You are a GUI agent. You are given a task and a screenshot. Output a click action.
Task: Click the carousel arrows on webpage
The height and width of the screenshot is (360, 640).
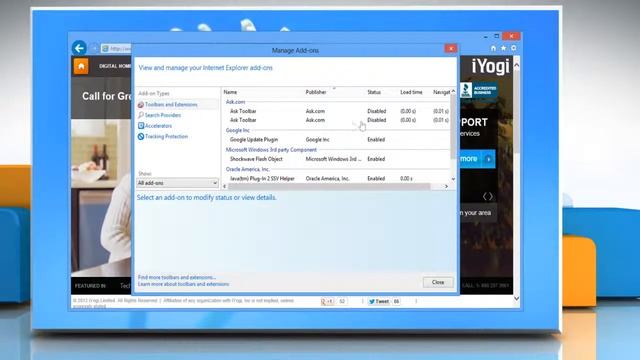click(x=488, y=196)
